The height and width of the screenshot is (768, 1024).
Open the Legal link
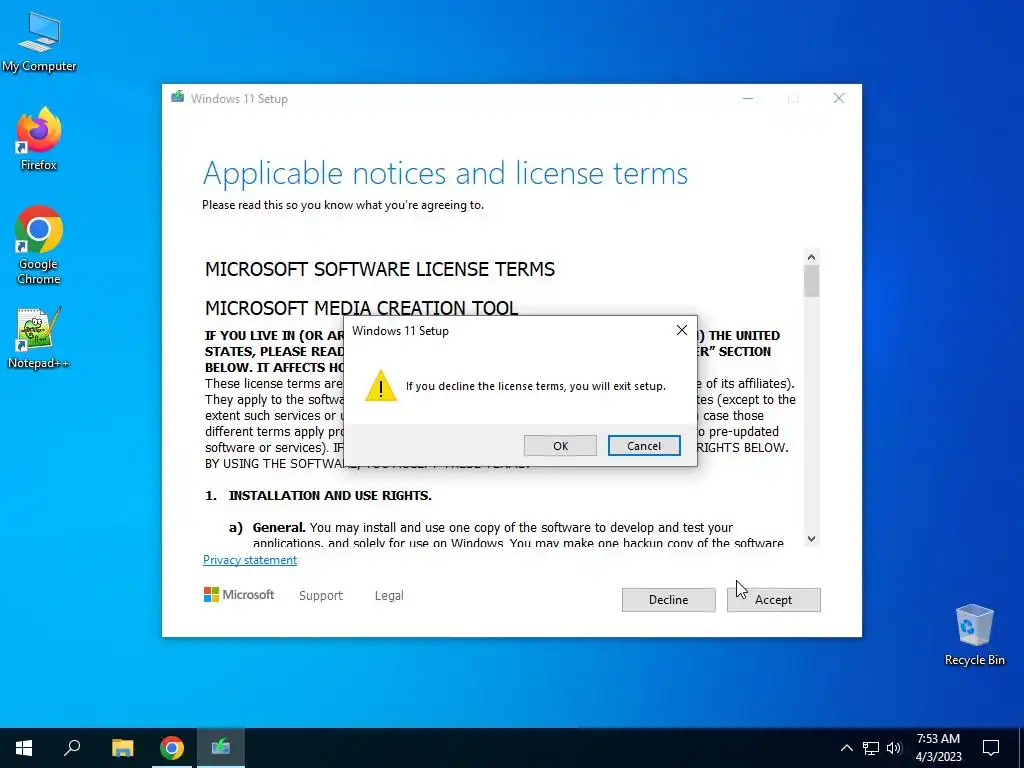click(x=389, y=596)
